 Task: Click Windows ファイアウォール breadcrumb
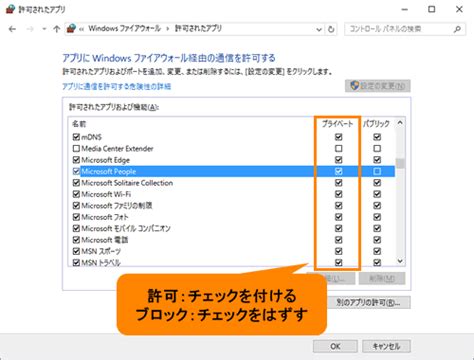click(x=124, y=29)
